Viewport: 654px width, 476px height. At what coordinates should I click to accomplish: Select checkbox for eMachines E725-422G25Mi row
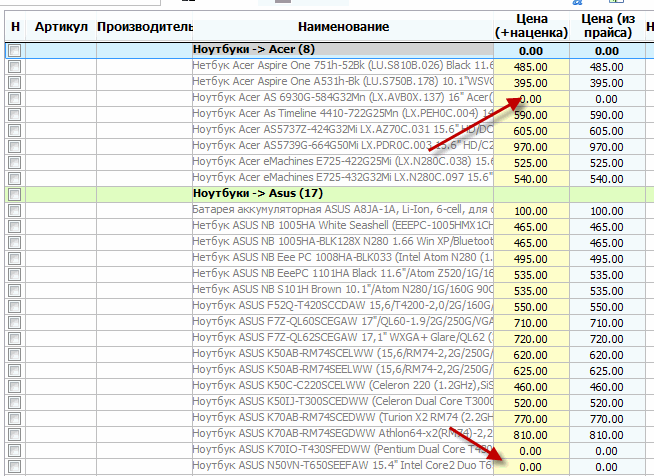[15, 162]
